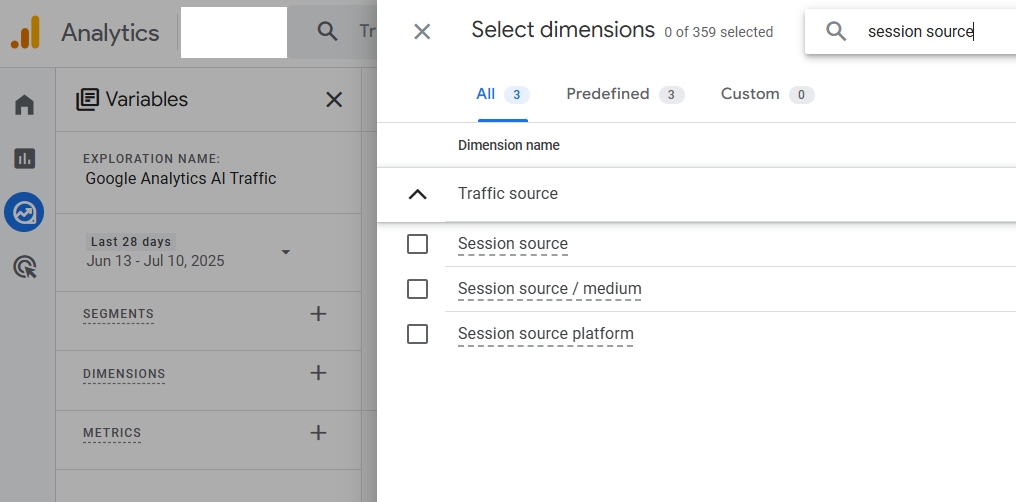Add a new segment with plus icon
This screenshot has height=502, width=1016.
[x=318, y=314]
